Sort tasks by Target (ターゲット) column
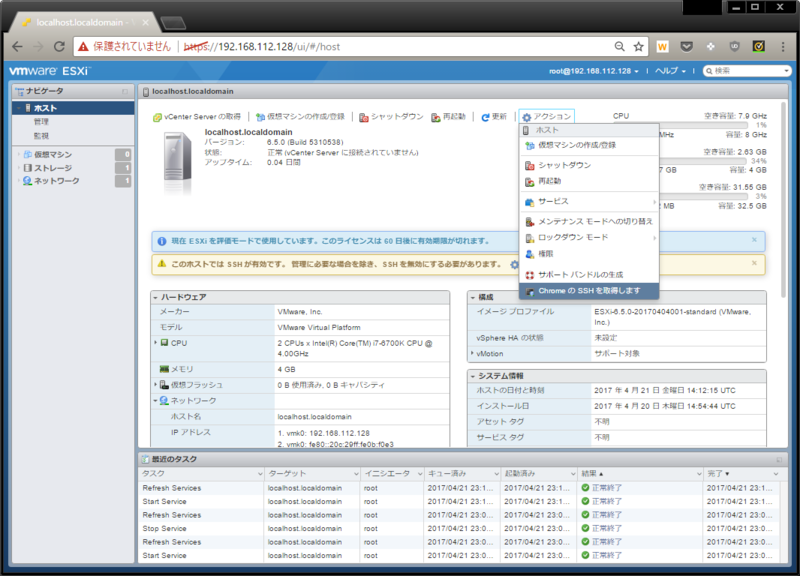800x576 pixels. pyautogui.click(x=313, y=473)
